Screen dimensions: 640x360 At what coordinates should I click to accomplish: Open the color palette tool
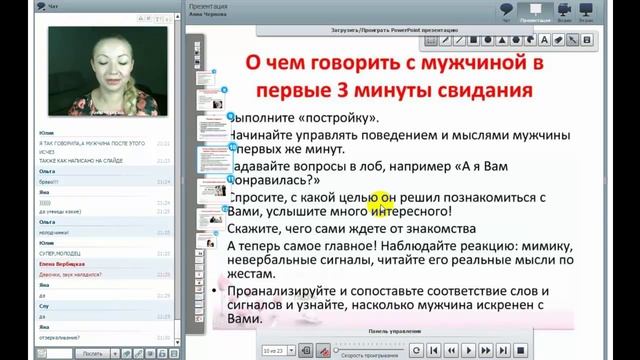[530, 40]
